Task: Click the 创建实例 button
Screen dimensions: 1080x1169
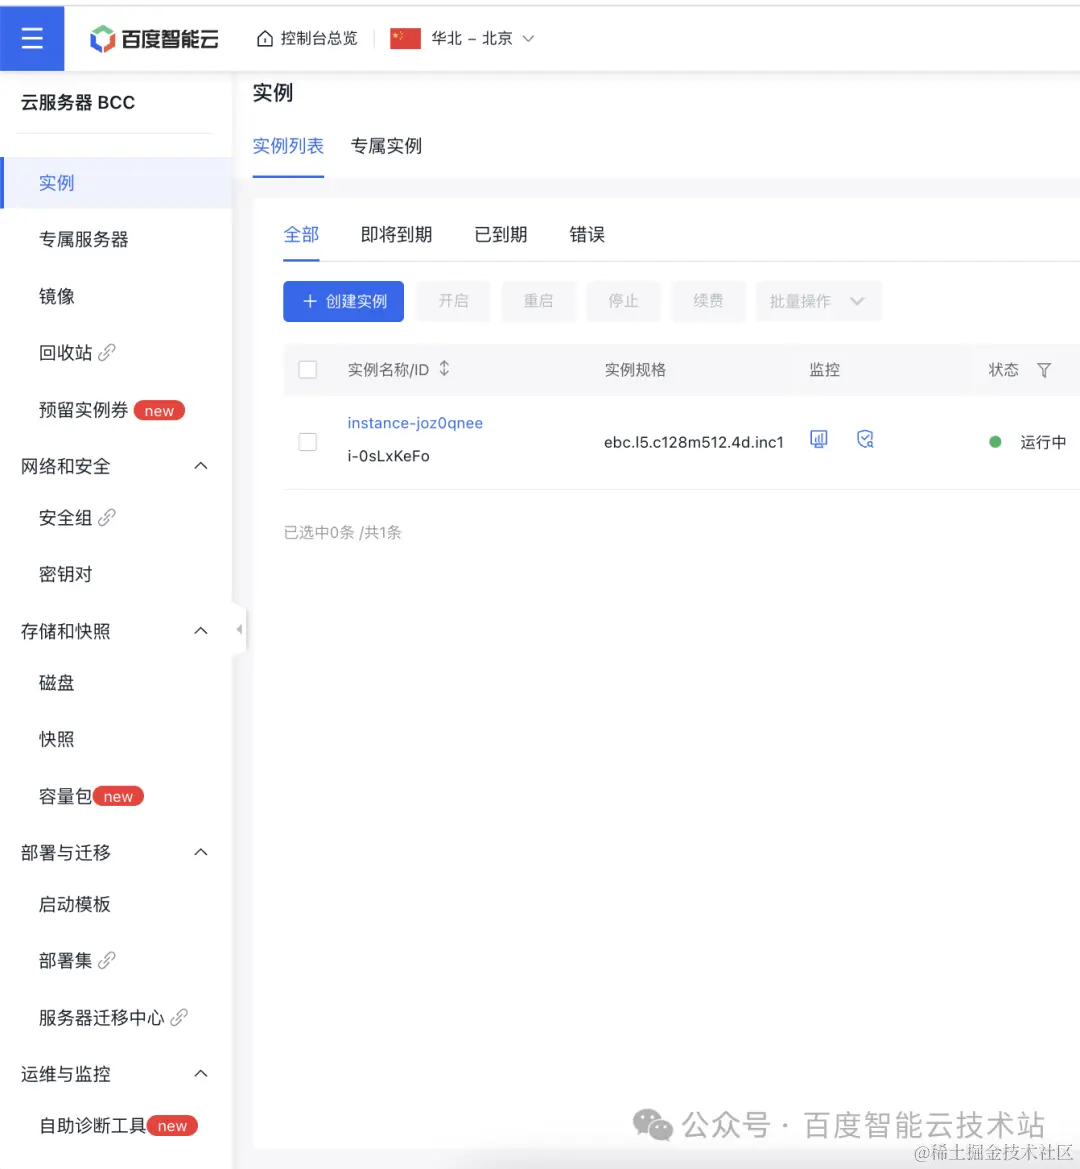Action: (343, 301)
